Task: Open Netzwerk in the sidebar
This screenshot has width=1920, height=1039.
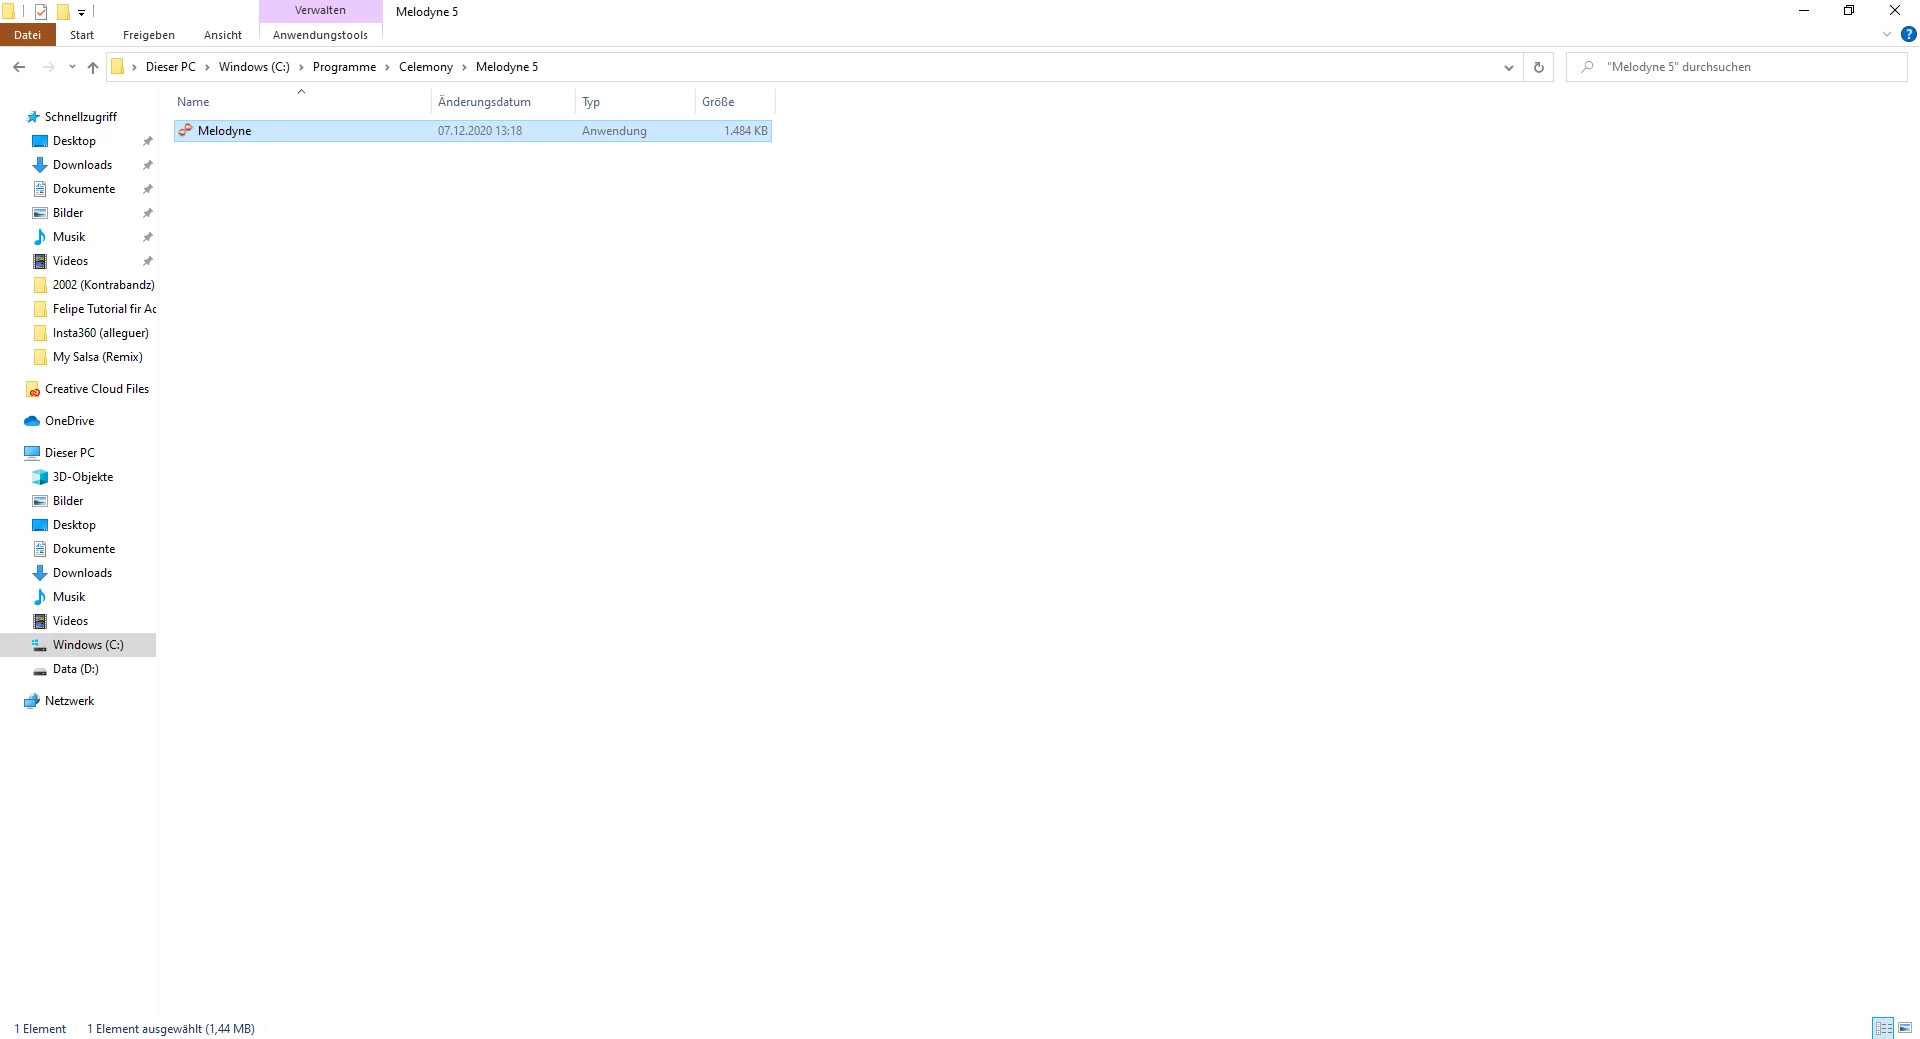Action: pyautogui.click(x=69, y=701)
